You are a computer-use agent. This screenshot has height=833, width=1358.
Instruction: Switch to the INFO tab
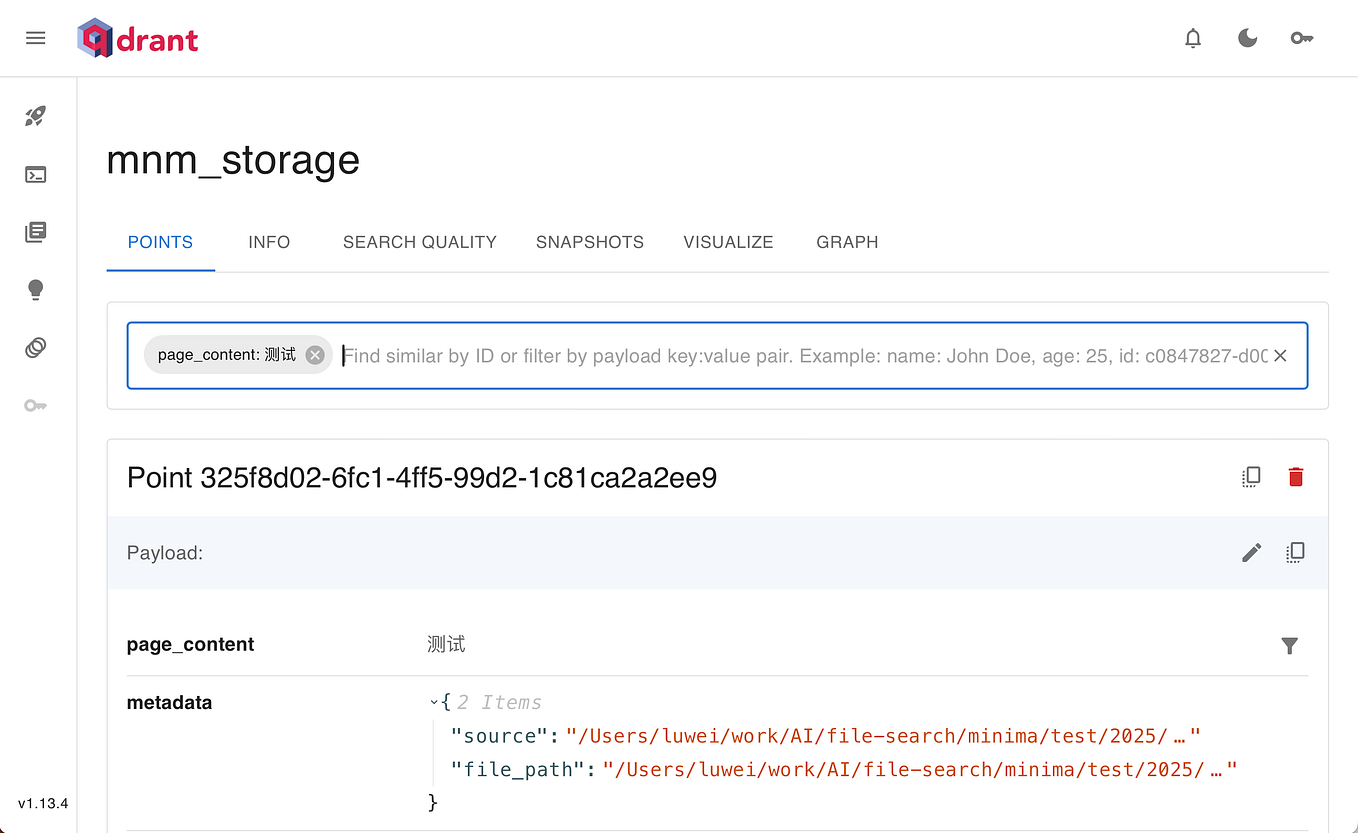click(x=269, y=242)
